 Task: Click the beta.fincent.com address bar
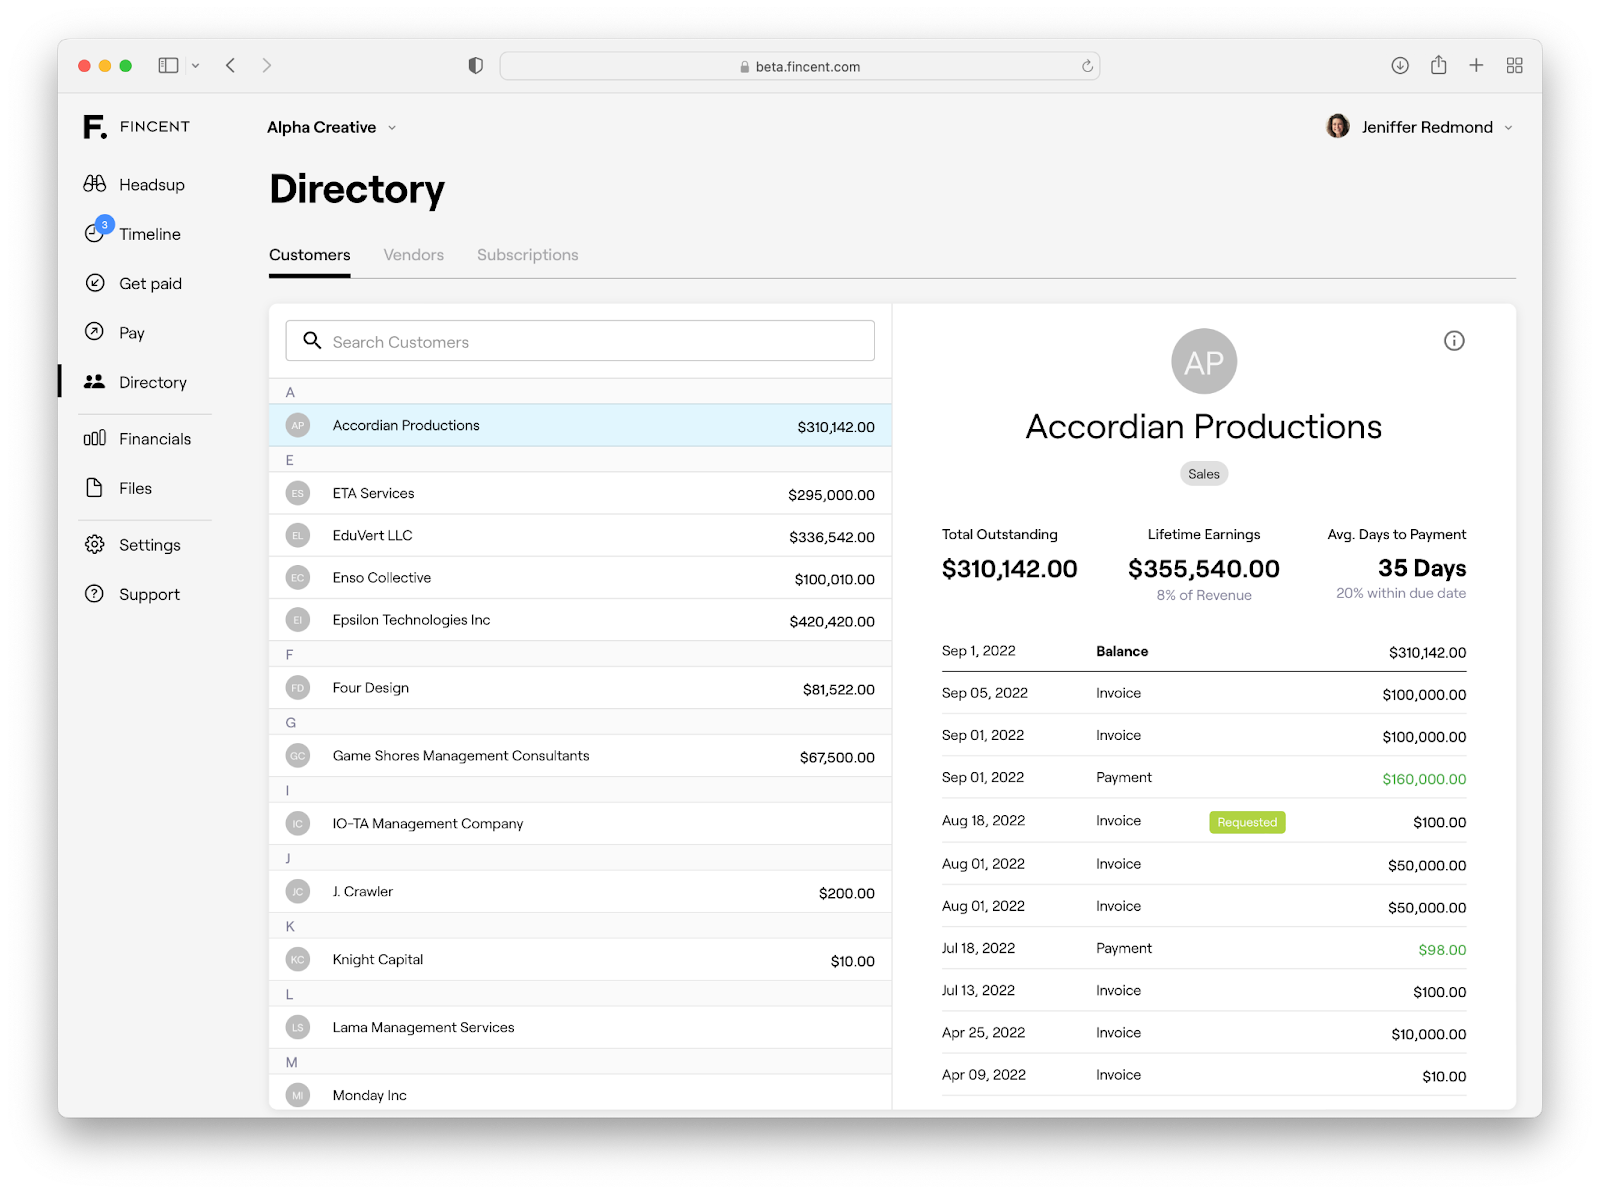click(800, 66)
